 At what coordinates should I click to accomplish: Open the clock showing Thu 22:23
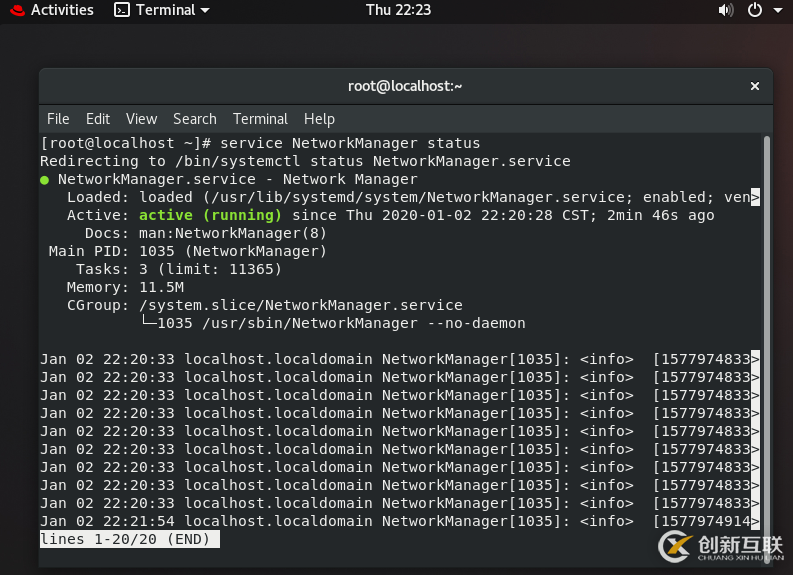[x=398, y=10]
